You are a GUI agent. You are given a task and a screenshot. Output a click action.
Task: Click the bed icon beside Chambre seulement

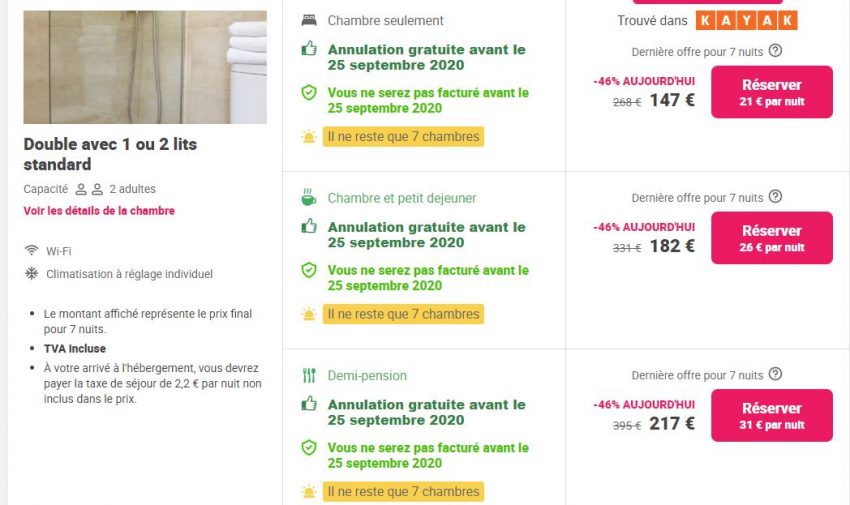pyautogui.click(x=309, y=20)
